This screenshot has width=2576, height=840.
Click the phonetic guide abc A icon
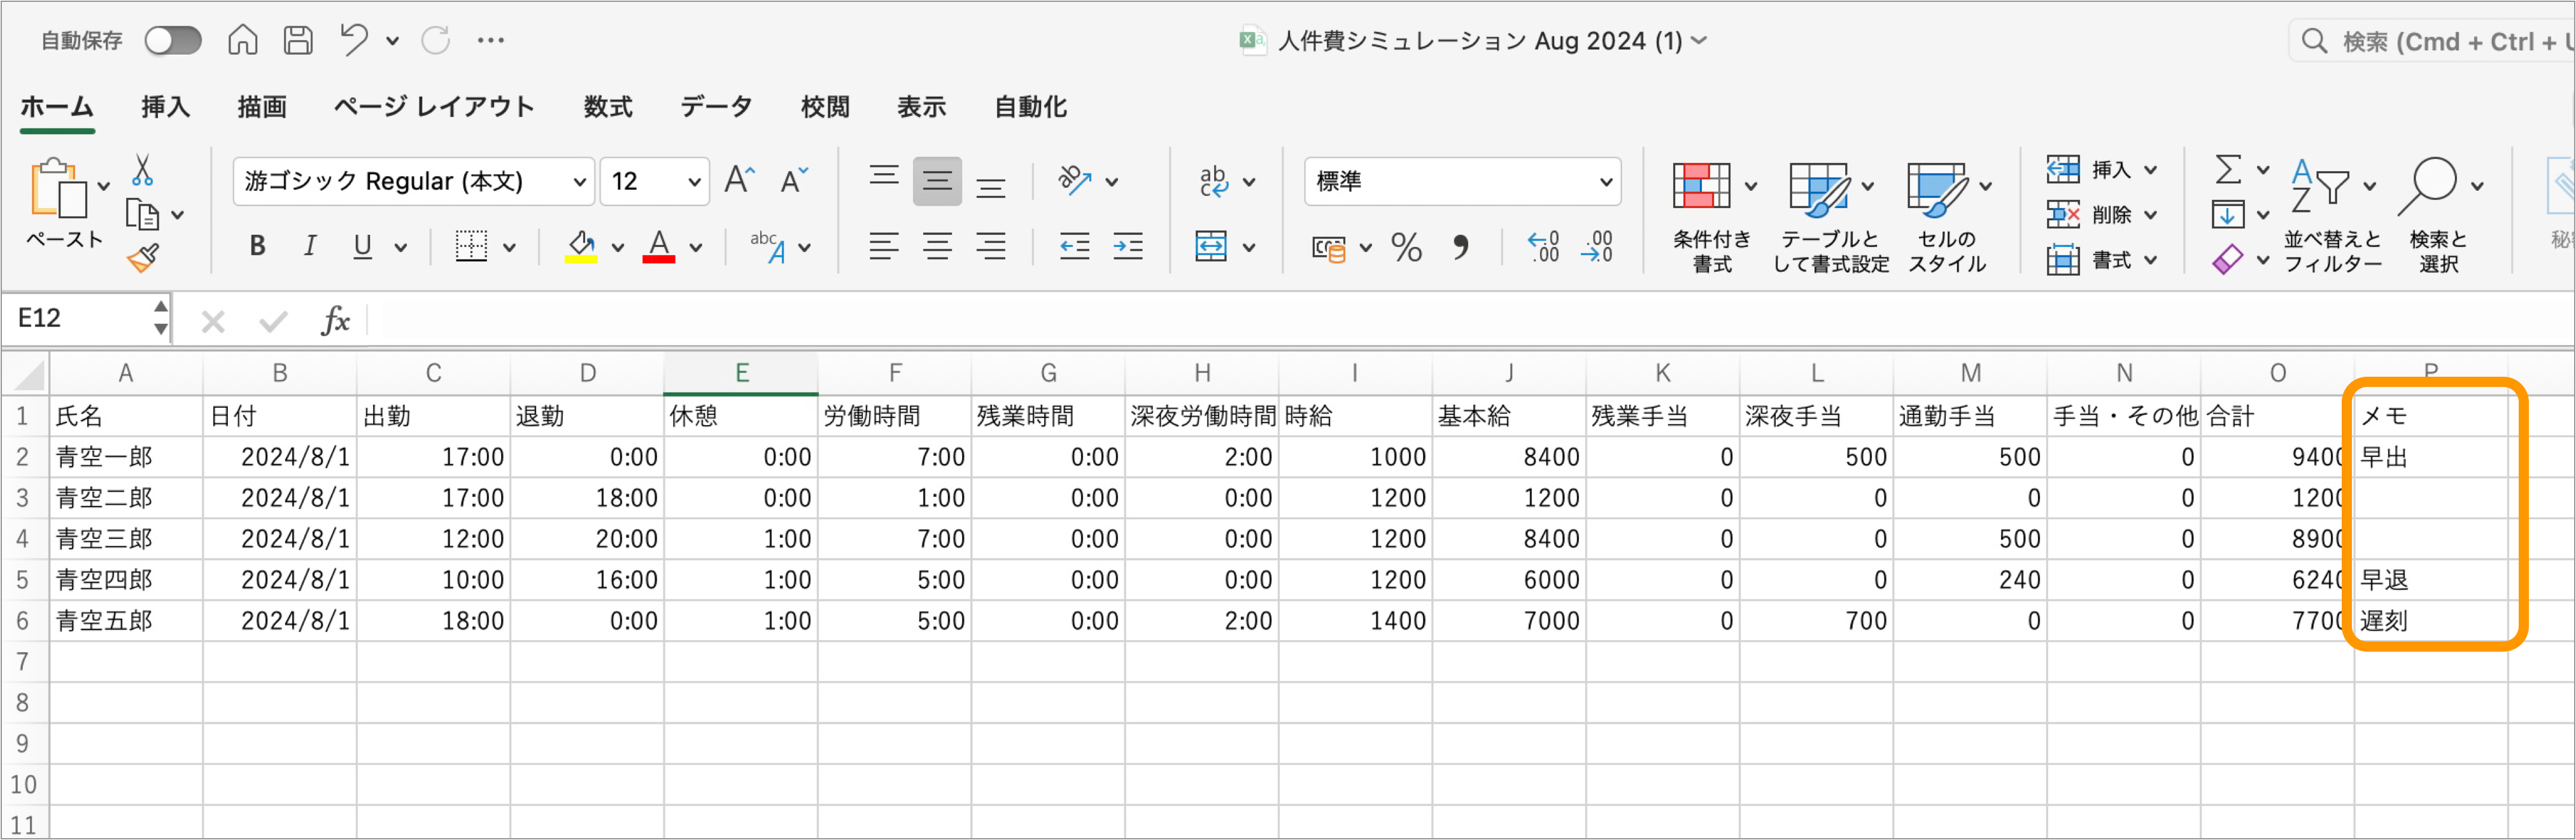pos(768,246)
